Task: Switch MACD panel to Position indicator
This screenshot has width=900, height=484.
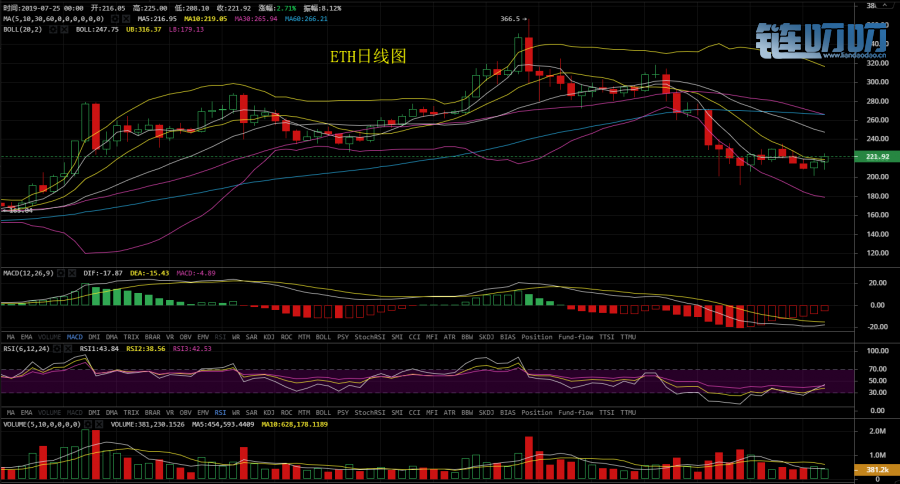Action: coord(537,337)
